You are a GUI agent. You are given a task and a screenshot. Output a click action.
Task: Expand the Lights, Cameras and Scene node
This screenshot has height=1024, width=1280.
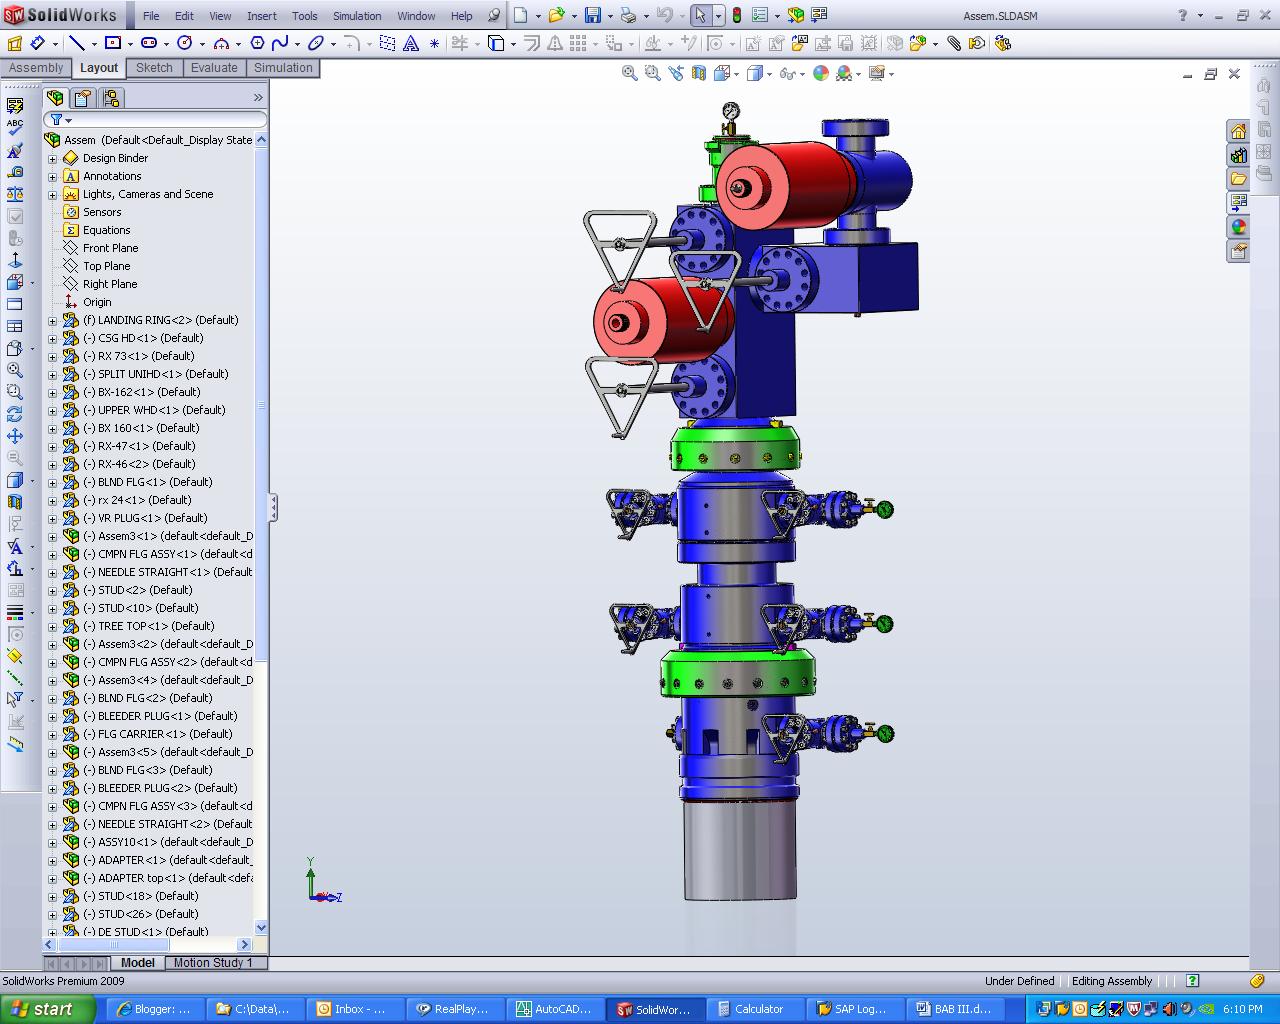tap(52, 194)
